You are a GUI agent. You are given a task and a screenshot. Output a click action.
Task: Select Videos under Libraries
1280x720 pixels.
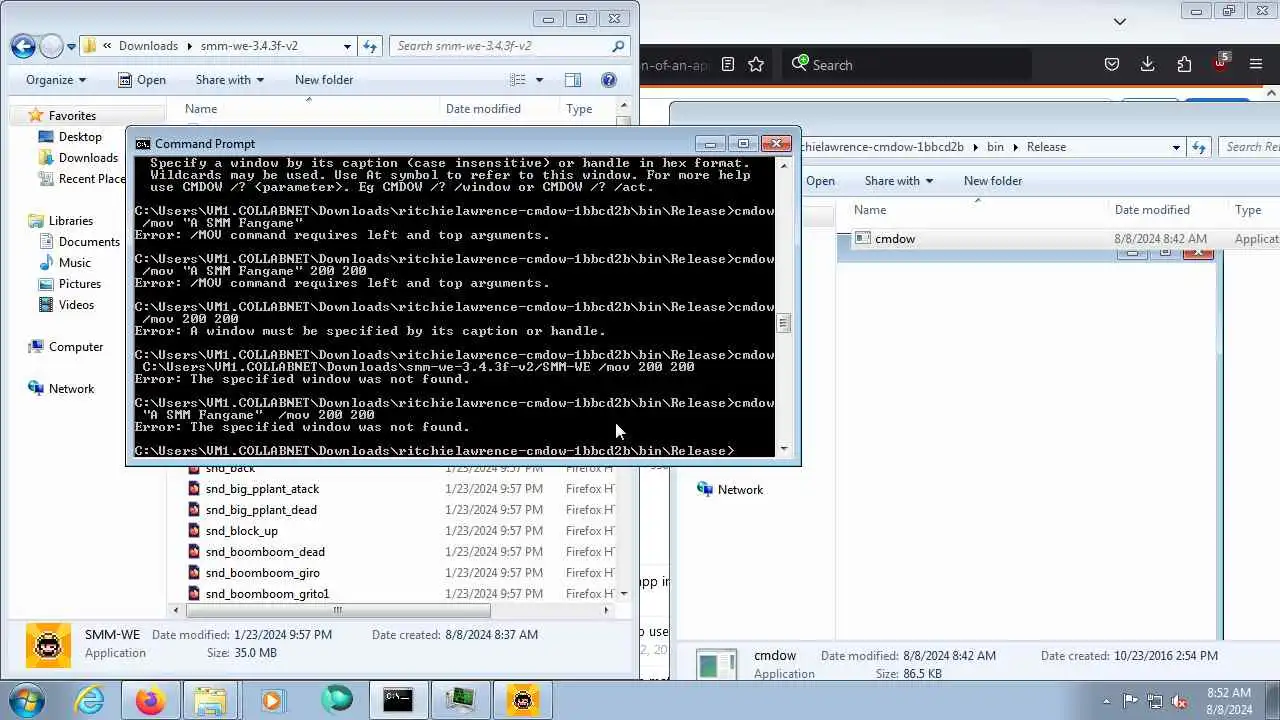click(x=76, y=305)
